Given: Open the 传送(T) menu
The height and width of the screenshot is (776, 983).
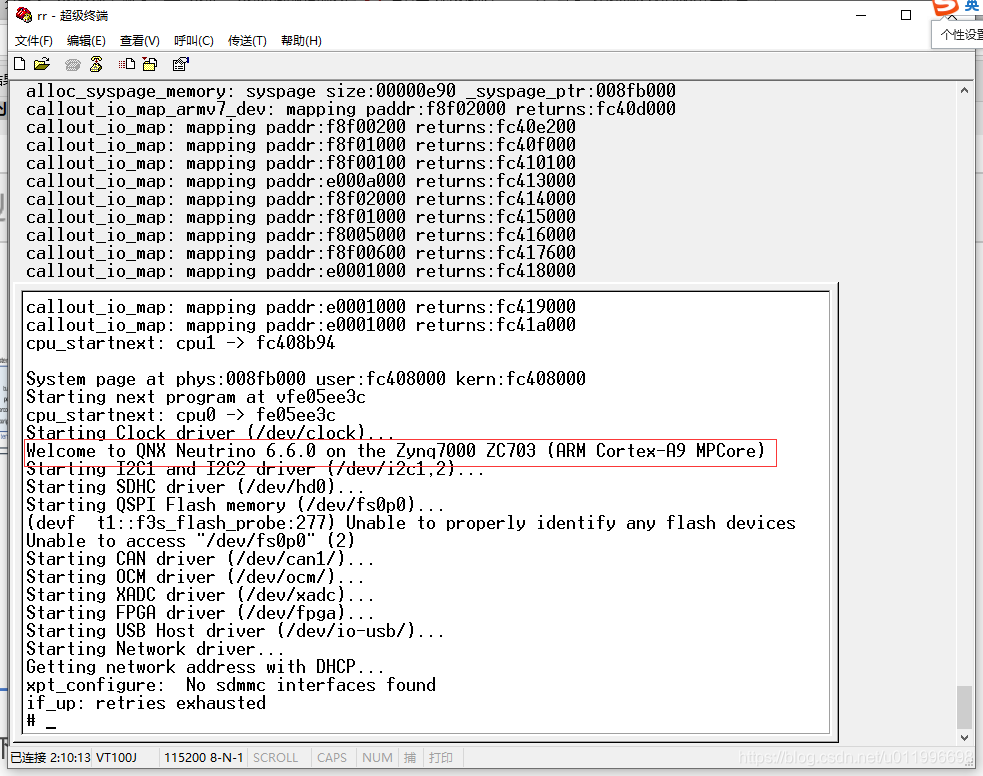Looking at the screenshot, I should point(247,41).
